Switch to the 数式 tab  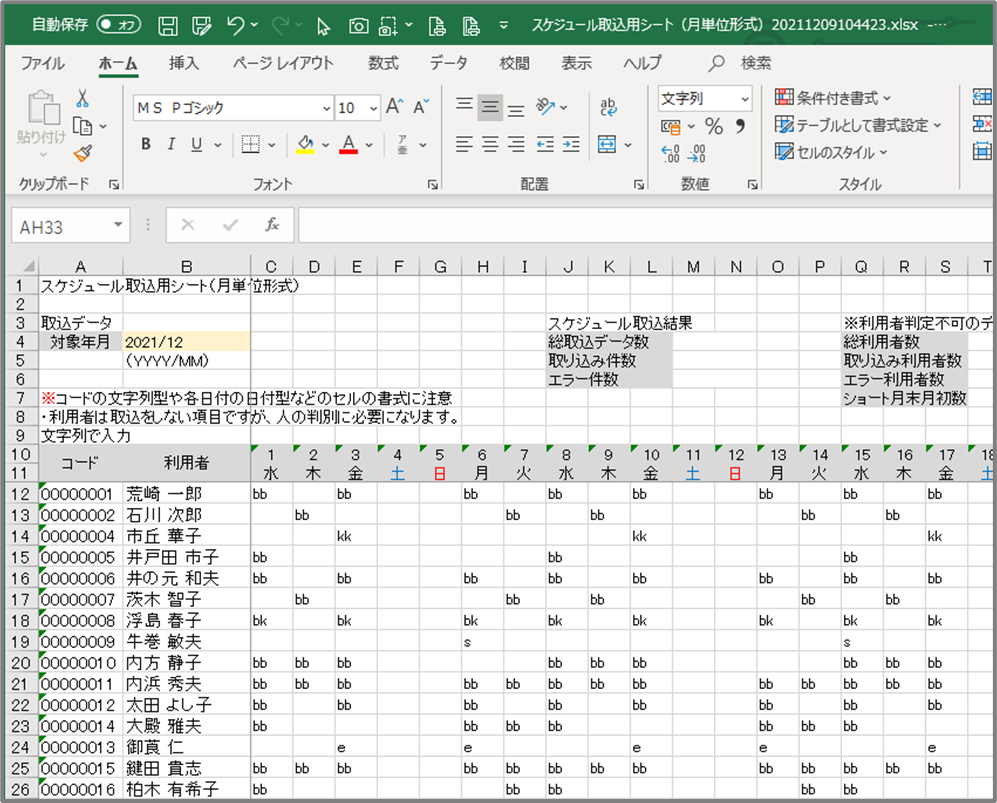(383, 63)
